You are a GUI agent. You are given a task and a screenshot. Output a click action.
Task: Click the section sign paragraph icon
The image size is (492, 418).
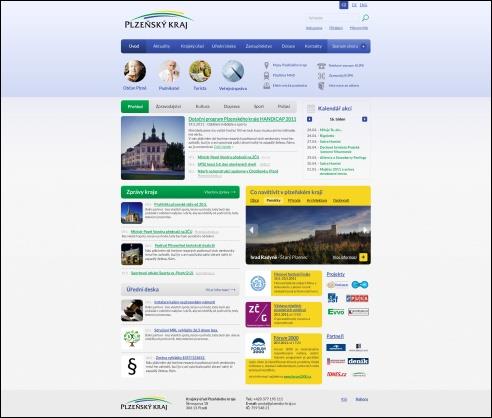coord(132,366)
